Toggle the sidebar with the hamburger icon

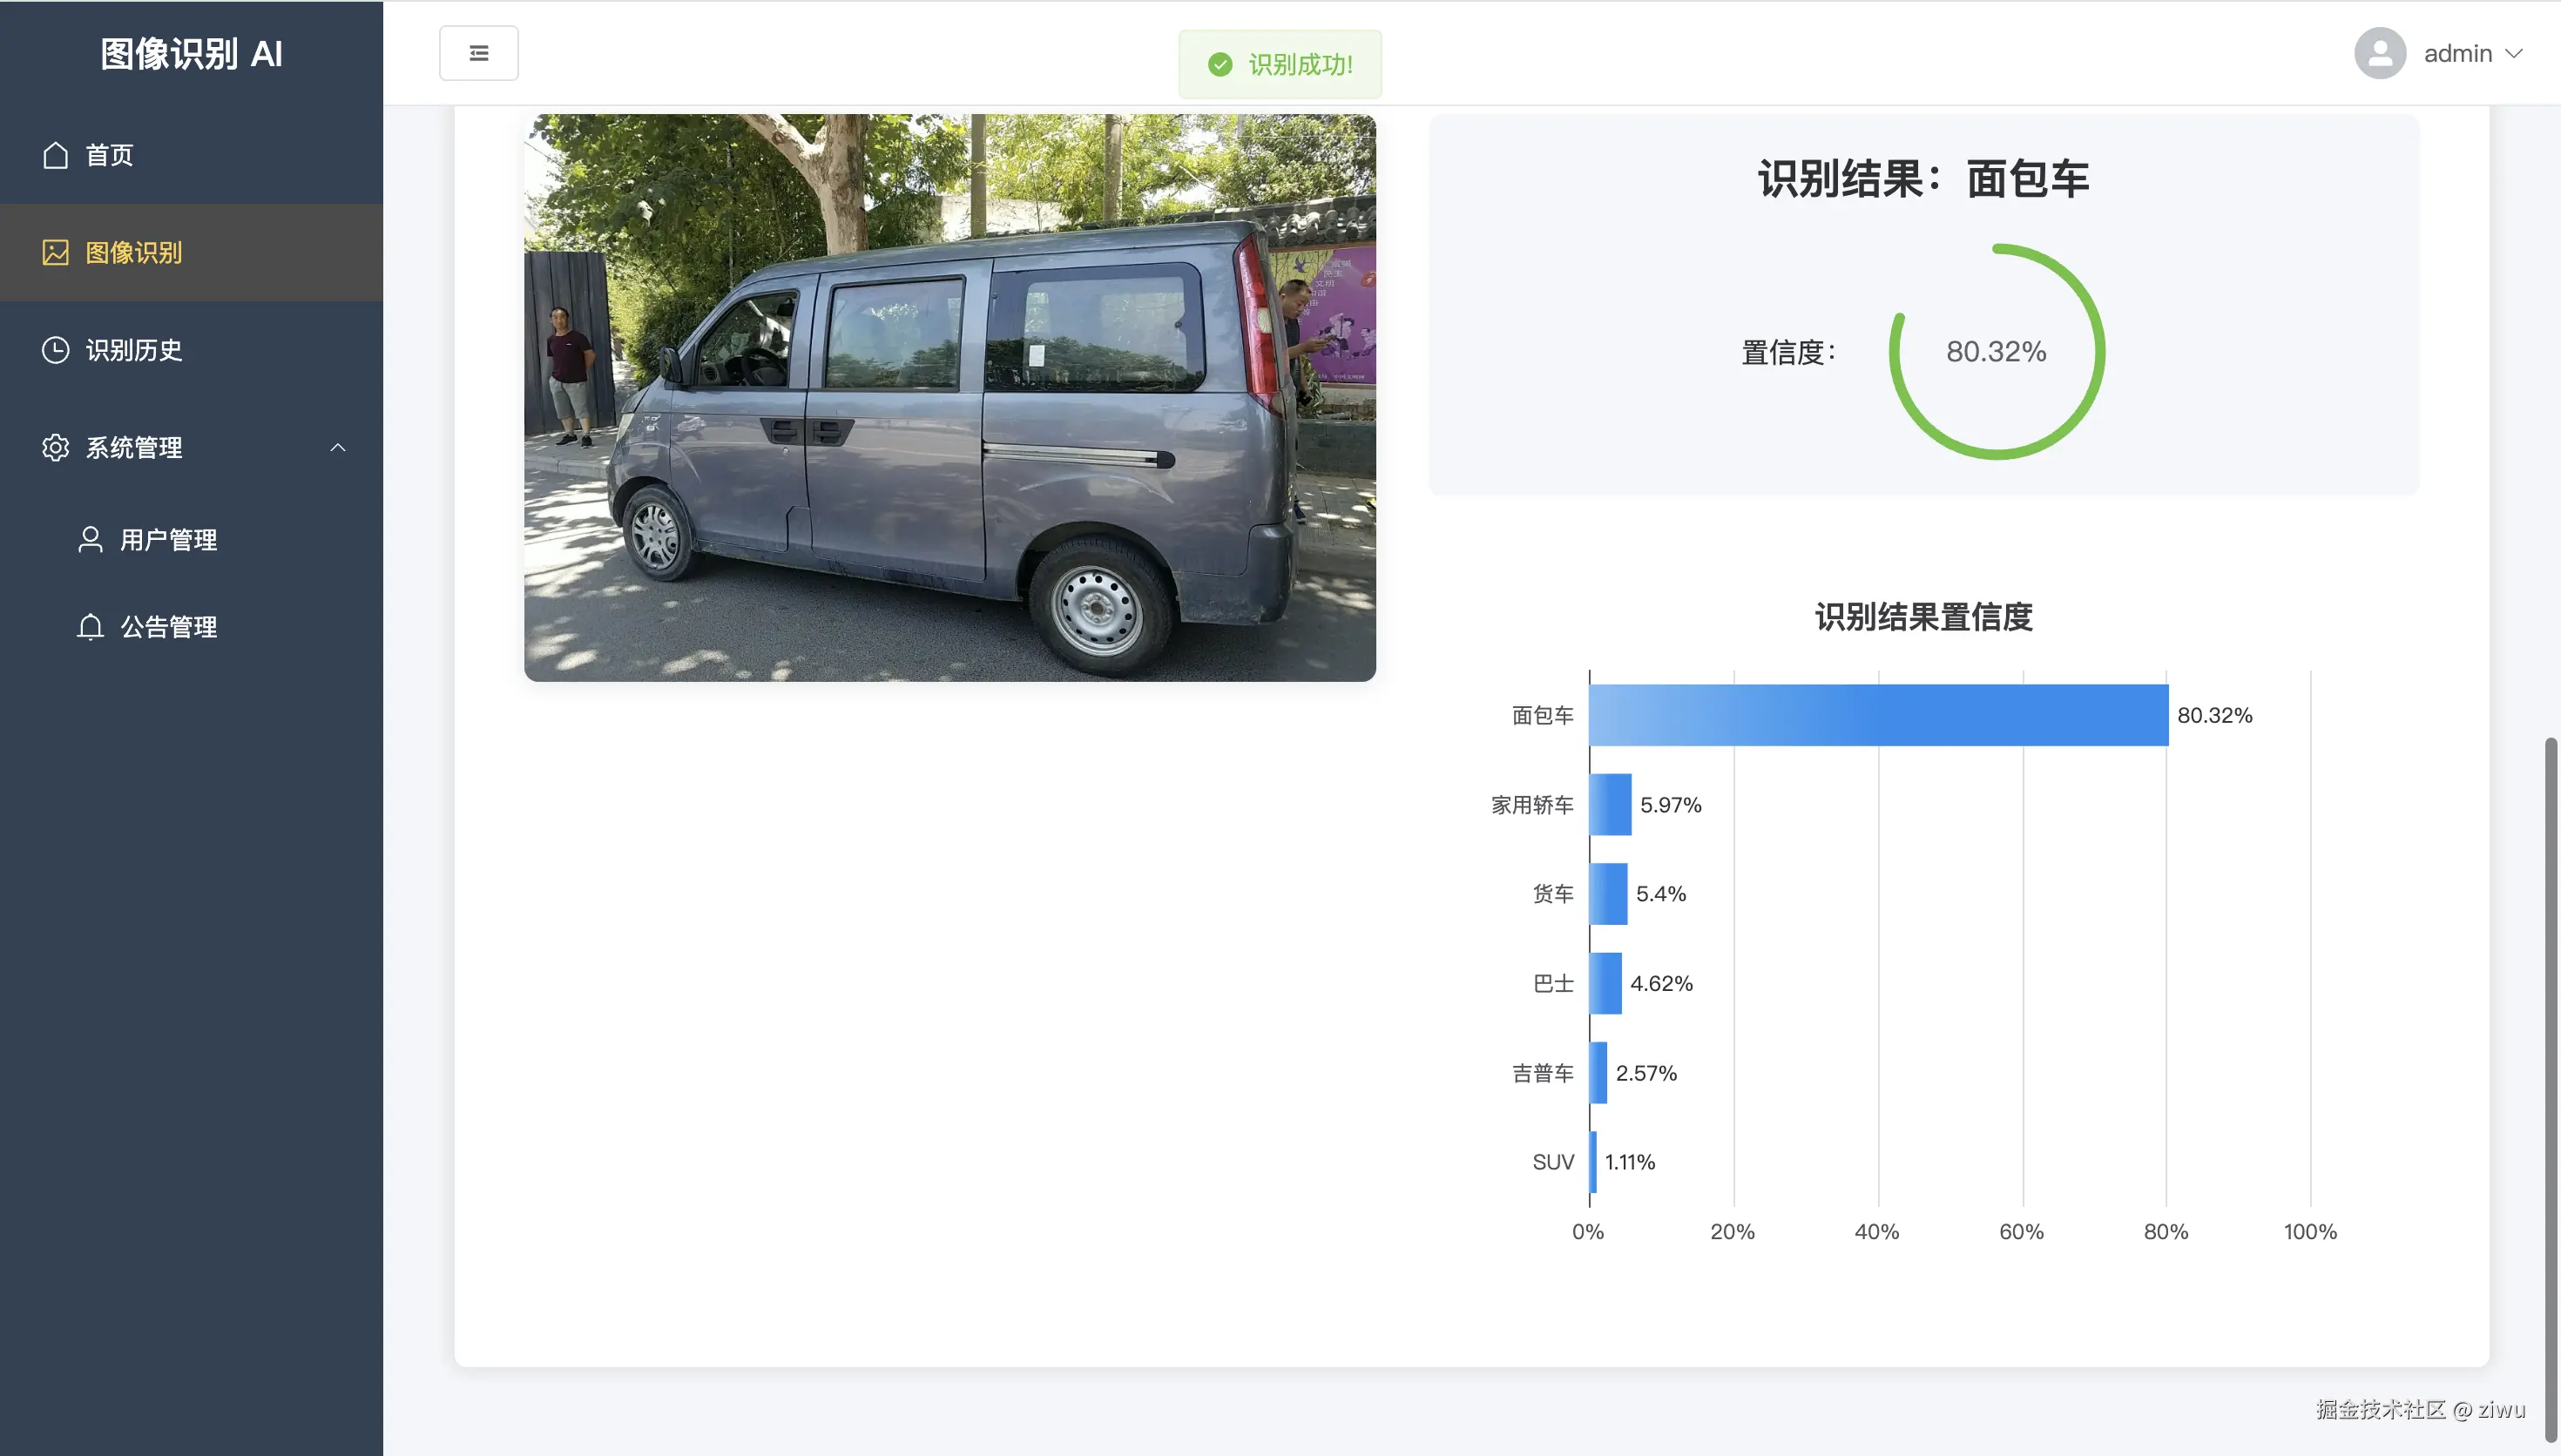(x=478, y=52)
